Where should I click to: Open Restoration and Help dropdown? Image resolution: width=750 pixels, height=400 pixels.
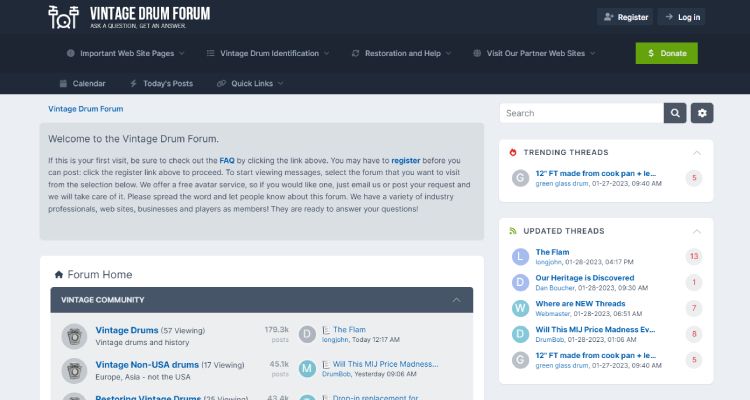pos(401,53)
